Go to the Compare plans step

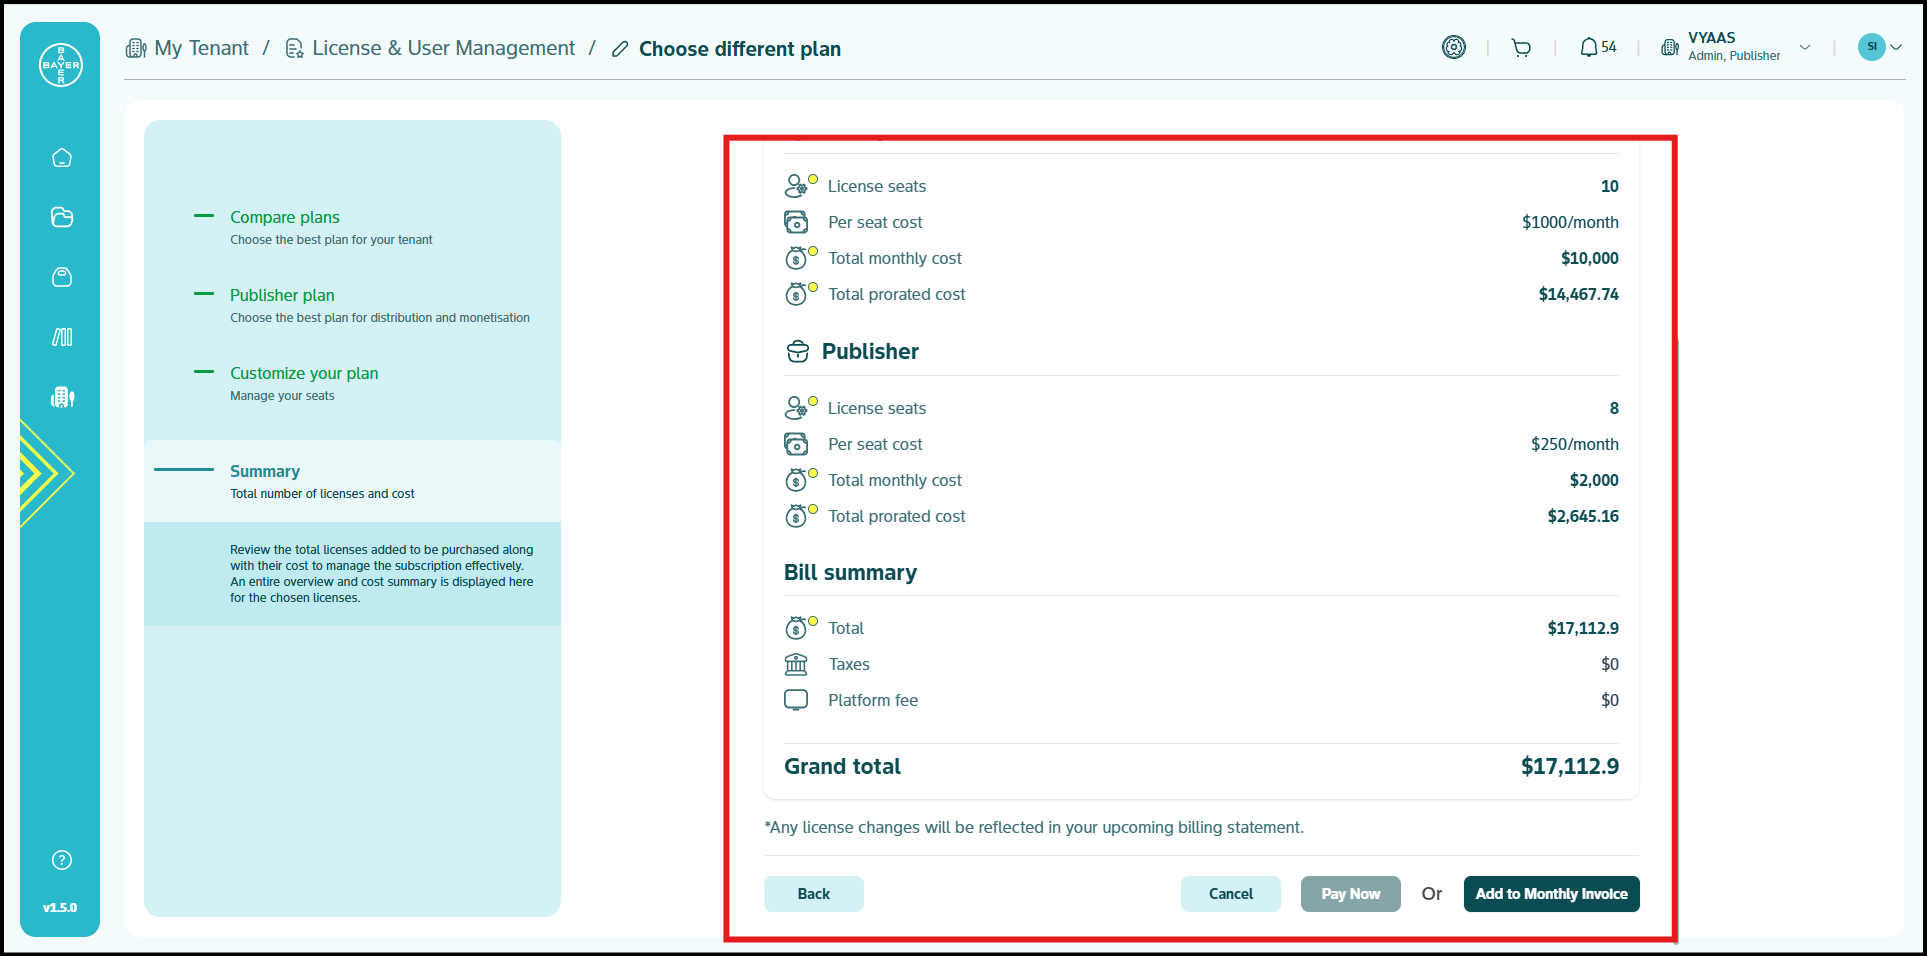(x=284, y=217)
